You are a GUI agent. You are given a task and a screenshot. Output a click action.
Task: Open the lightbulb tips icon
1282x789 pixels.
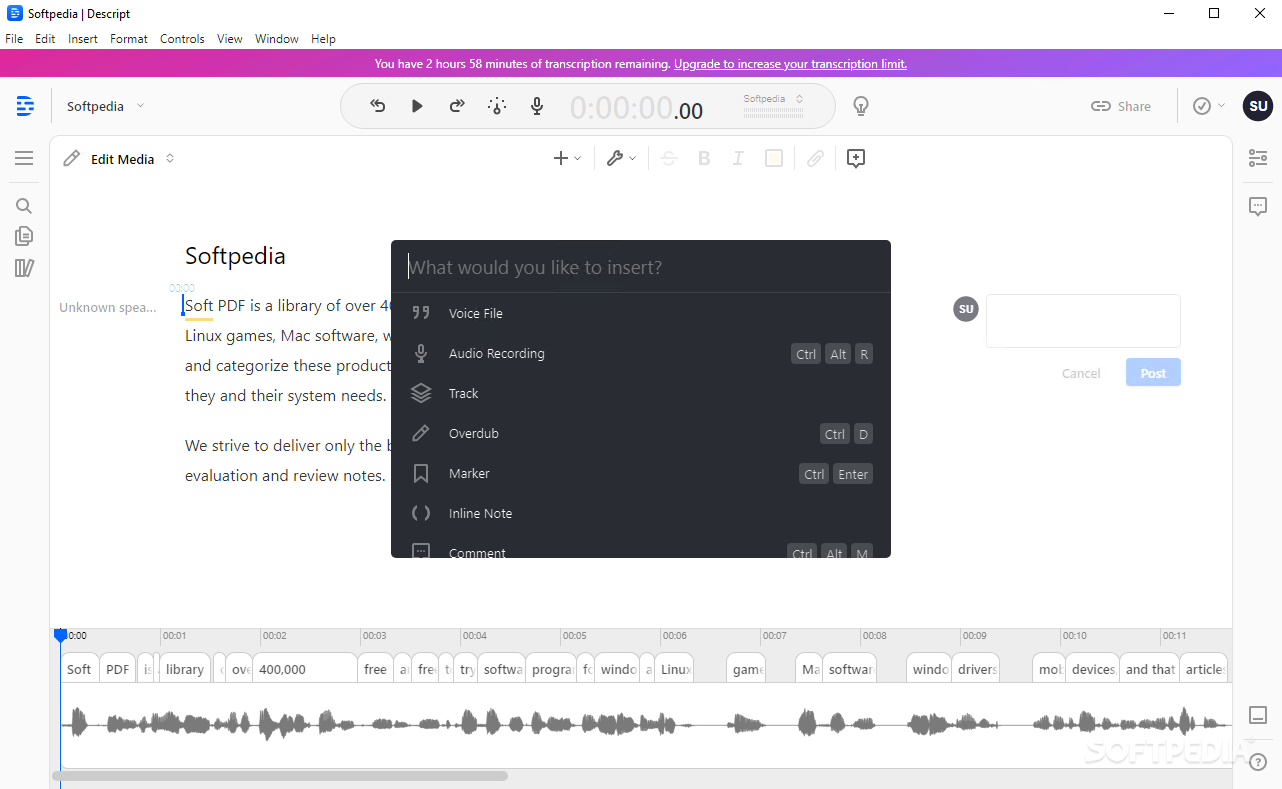pos(860,106)
